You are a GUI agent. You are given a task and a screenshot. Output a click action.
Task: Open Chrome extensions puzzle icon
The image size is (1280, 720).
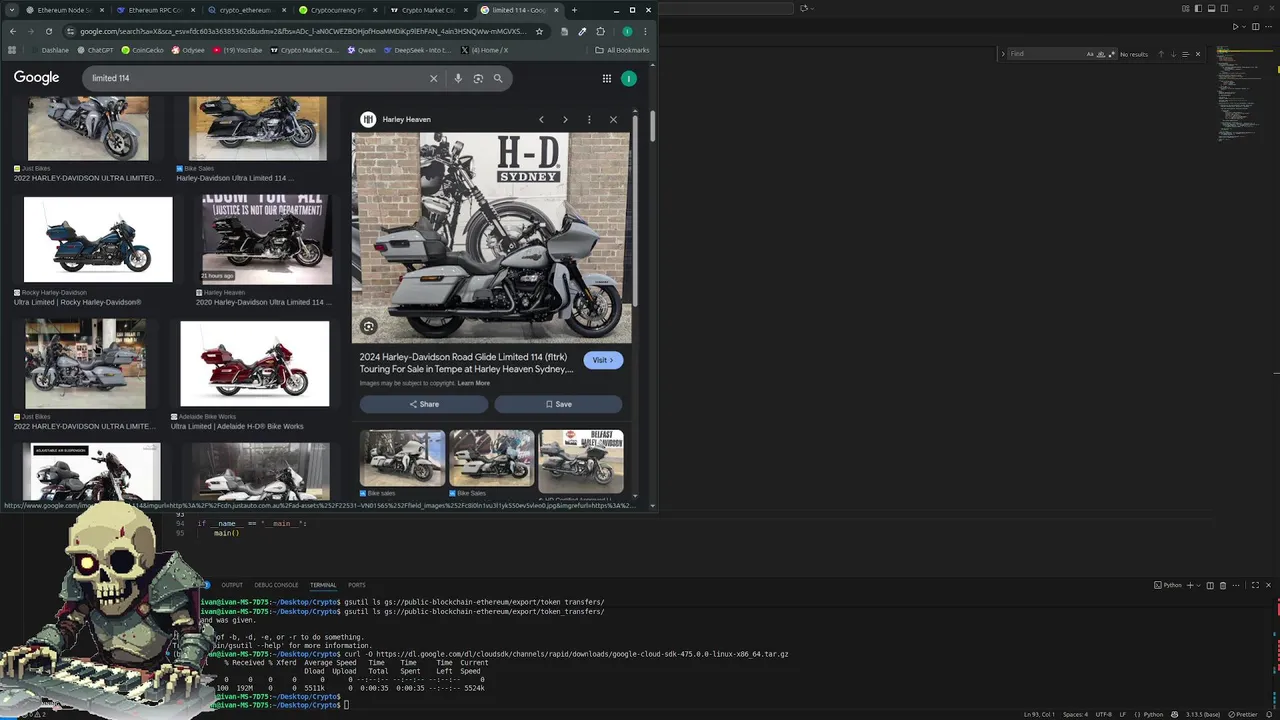click(600, 31)
